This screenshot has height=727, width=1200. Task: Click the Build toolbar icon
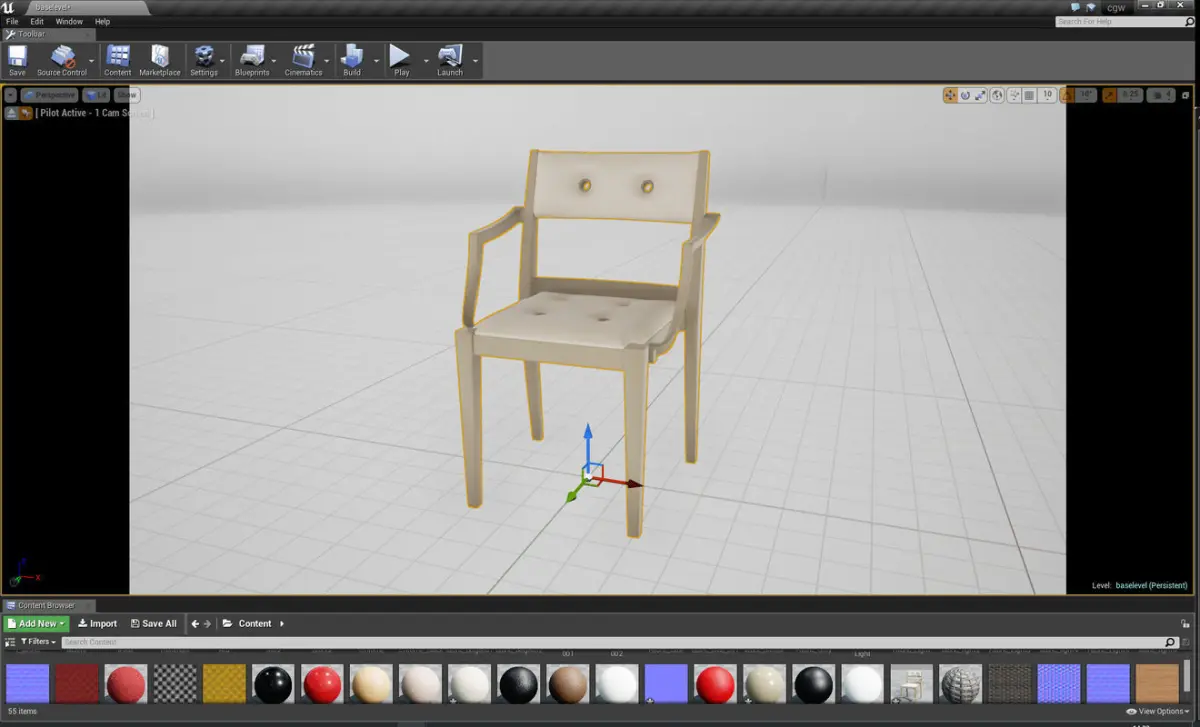(x=352, y=60)
